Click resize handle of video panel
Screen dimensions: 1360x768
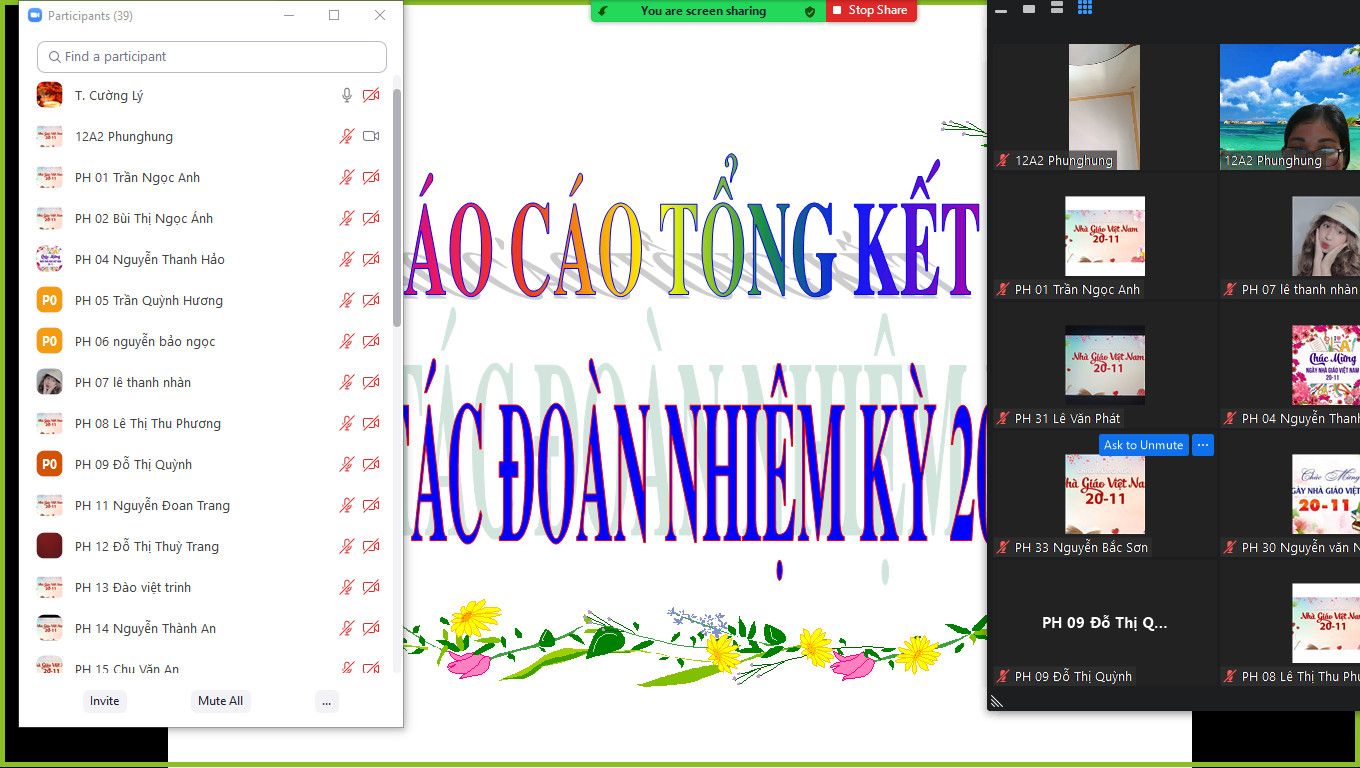click(x=996, y=701)
